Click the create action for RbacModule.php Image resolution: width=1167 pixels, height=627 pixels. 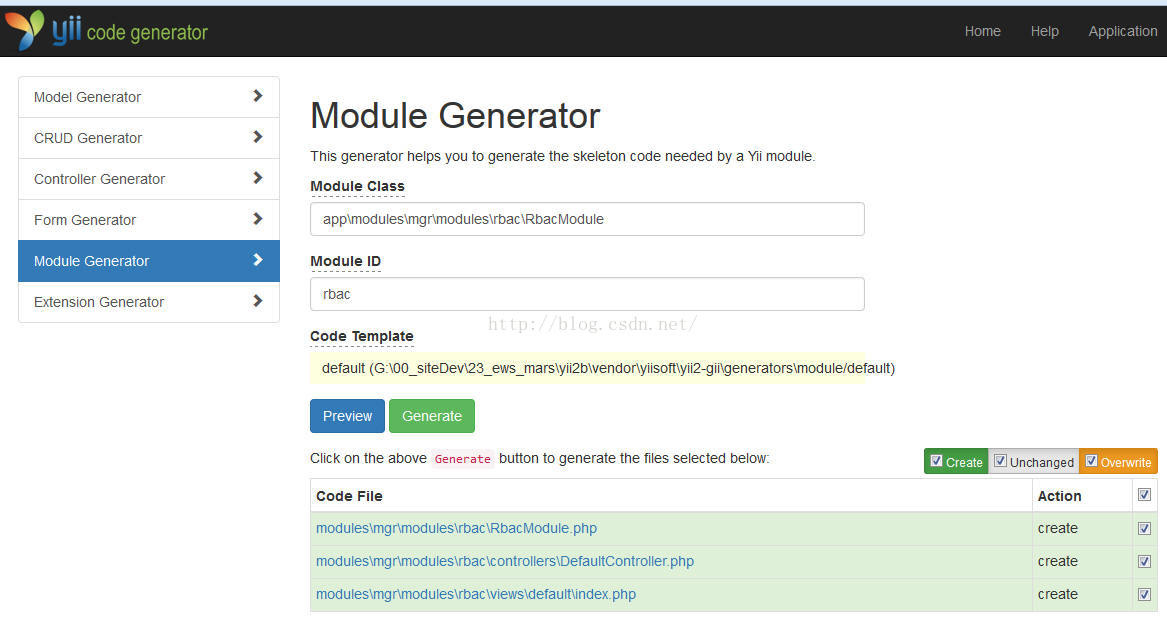coord(1058,528)
